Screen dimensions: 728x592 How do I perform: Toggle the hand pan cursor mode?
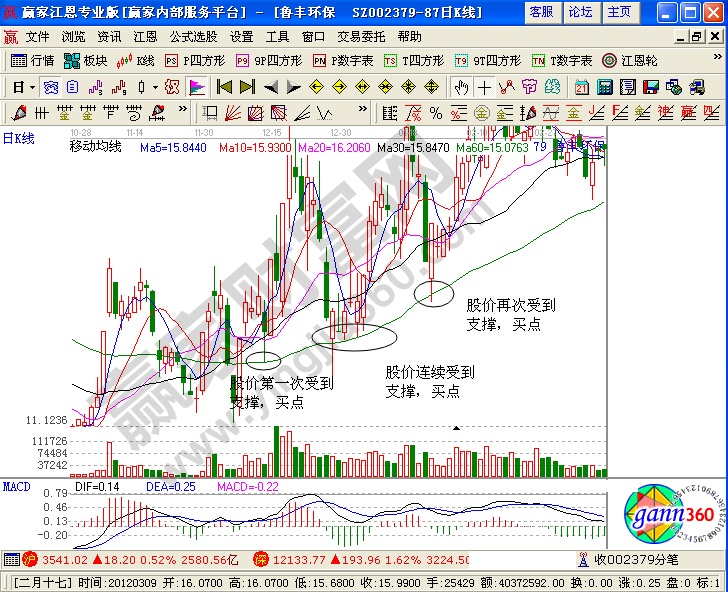pos(459,86)
